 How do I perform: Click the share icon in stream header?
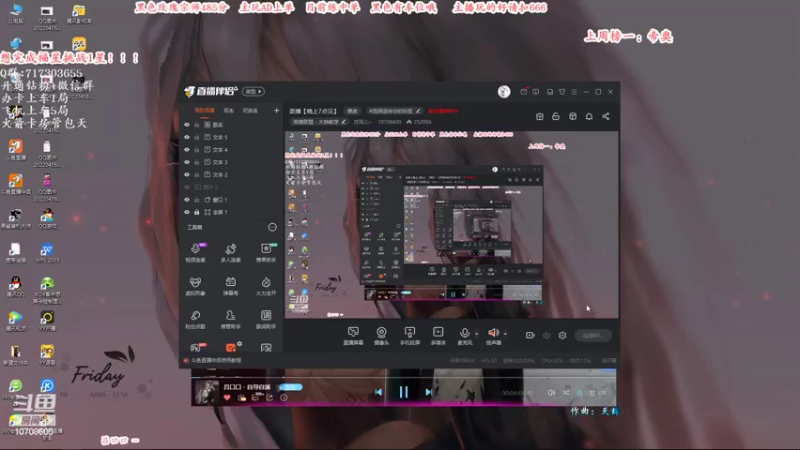[606, 116]
